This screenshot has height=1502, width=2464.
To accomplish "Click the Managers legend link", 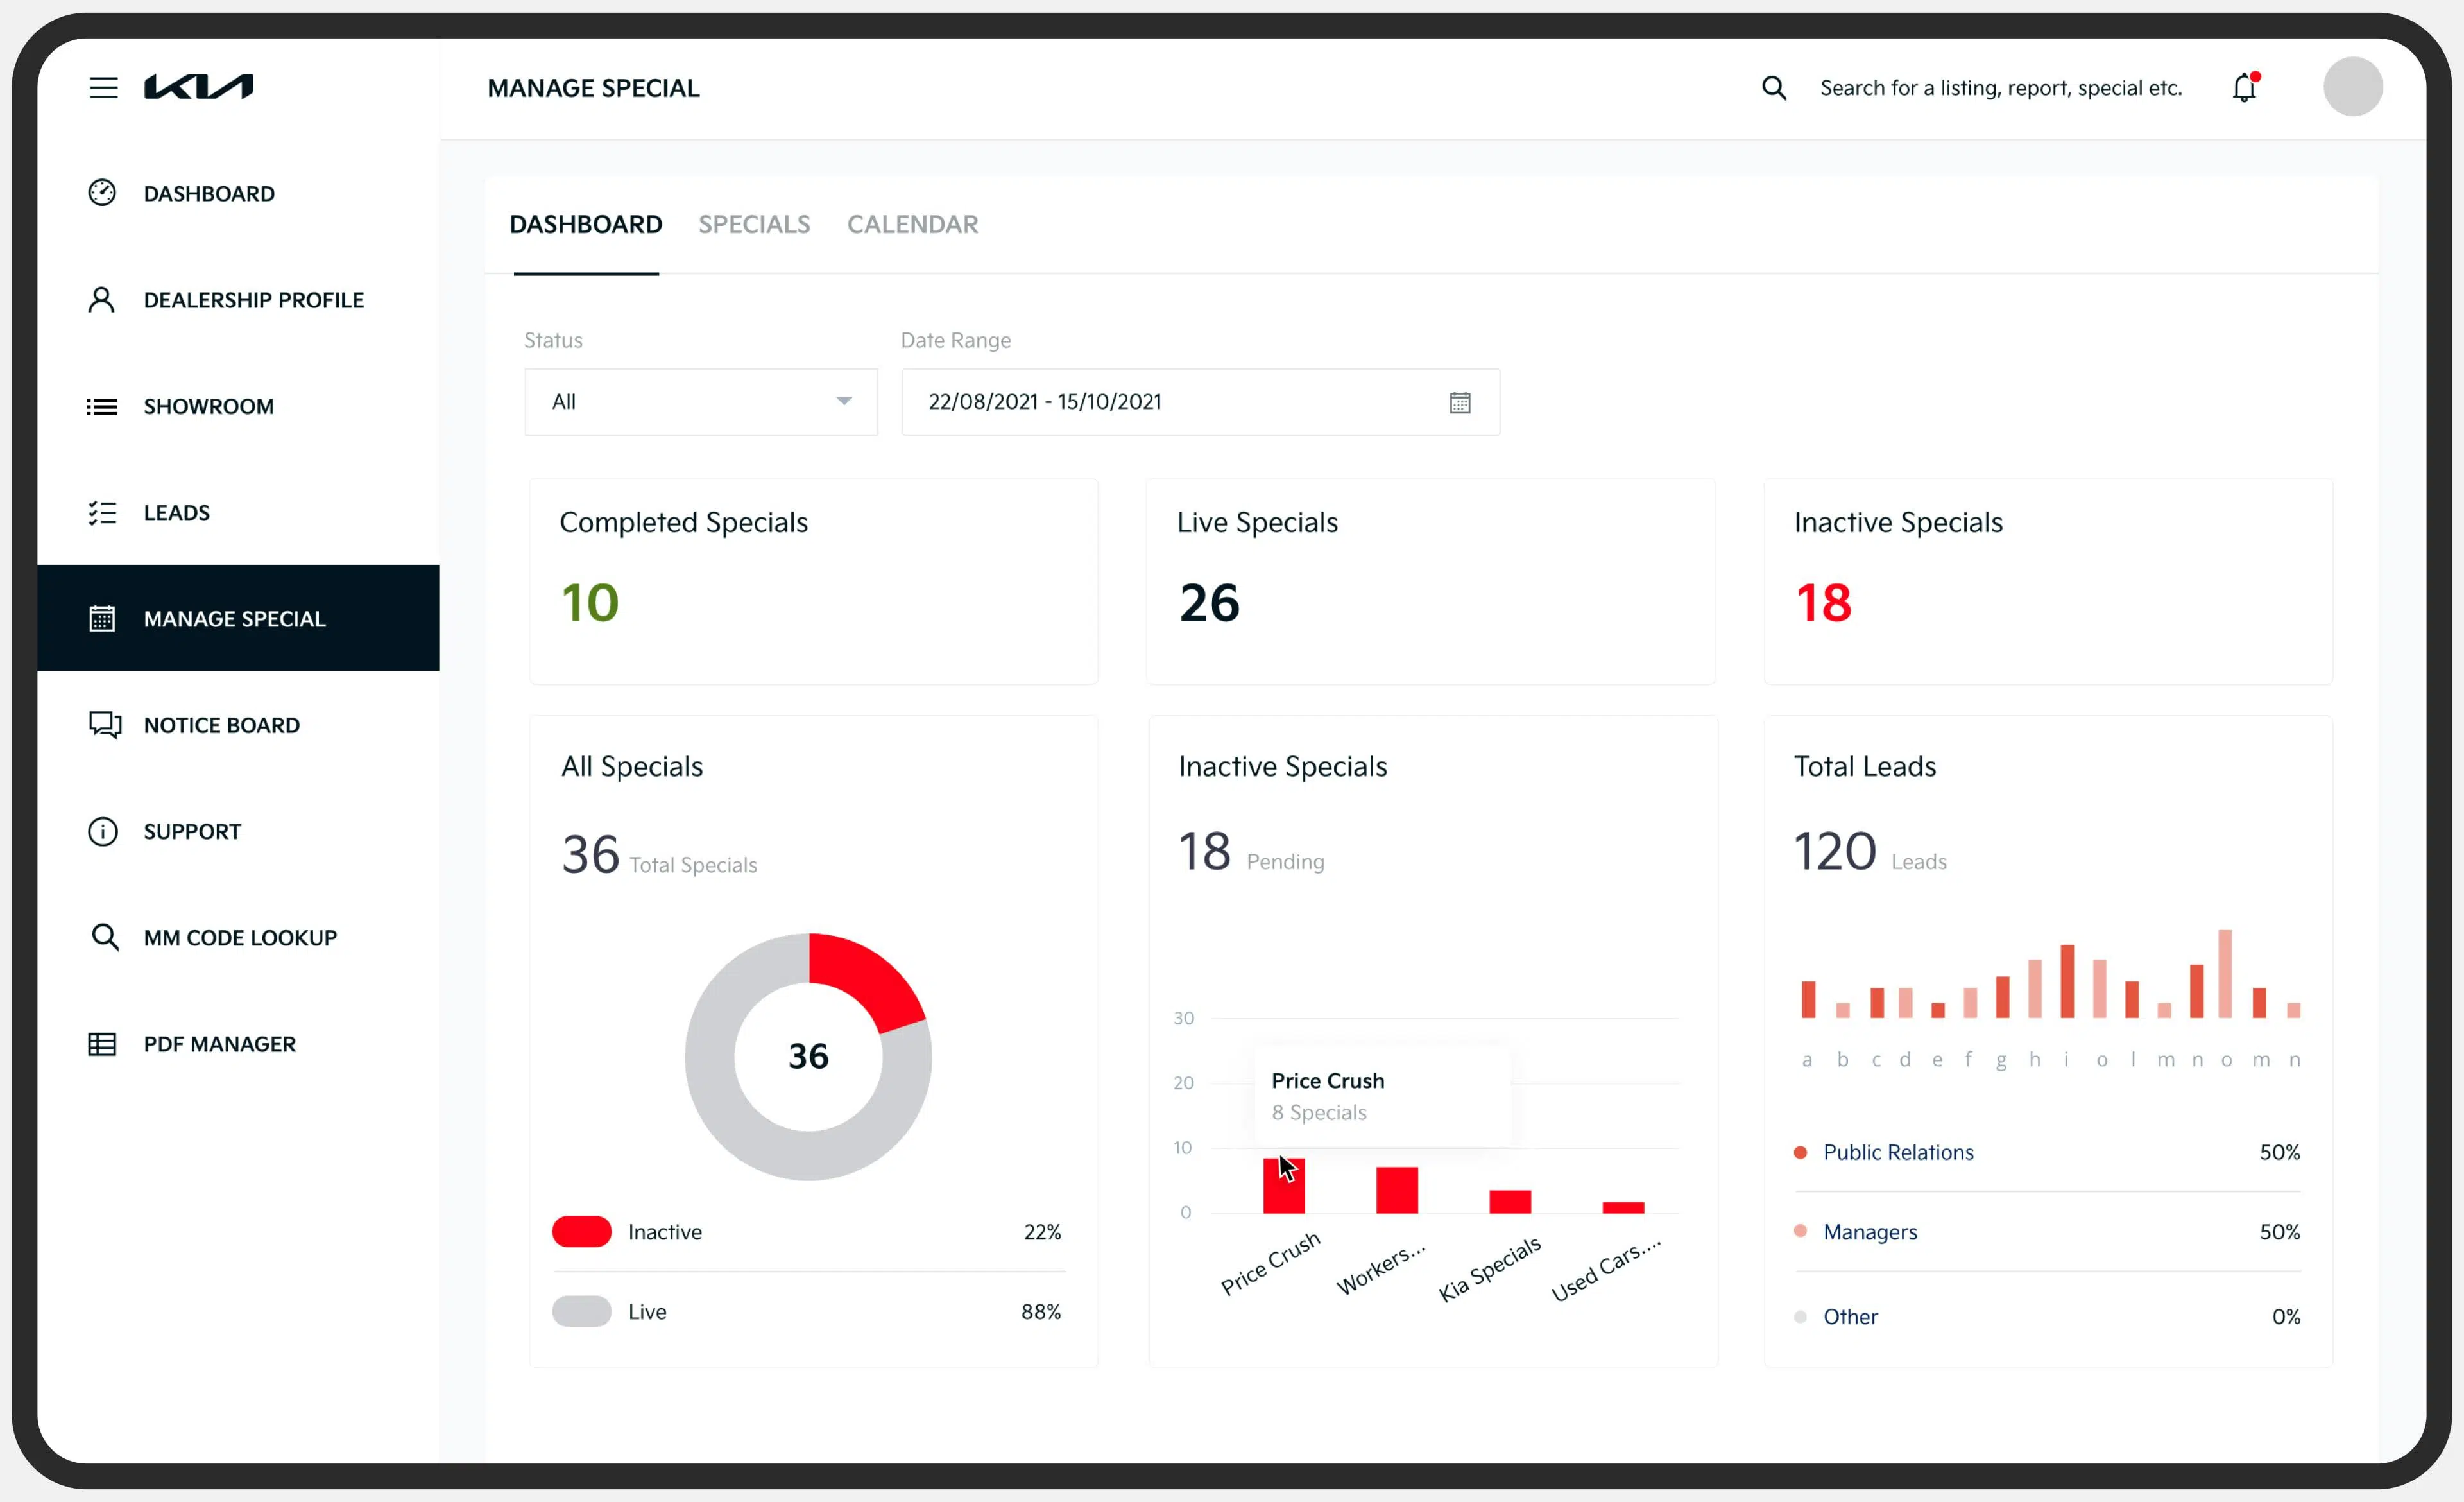I will point(1870,1232).
